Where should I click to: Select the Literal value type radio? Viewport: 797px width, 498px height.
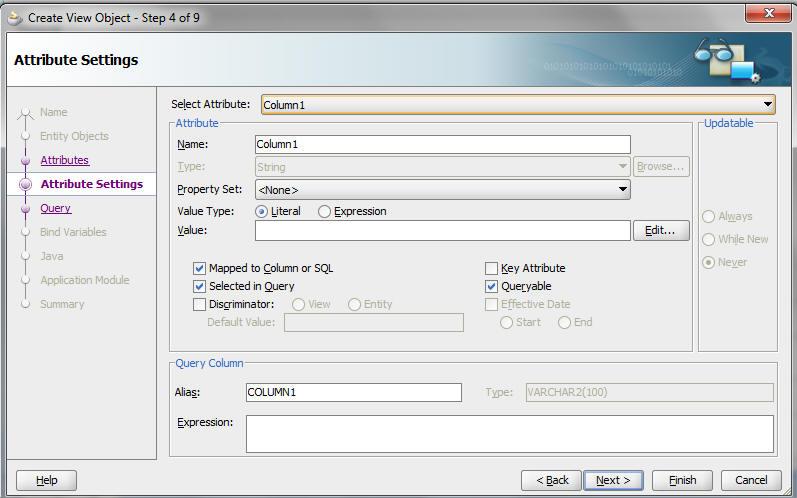click(x=261, y=211)
